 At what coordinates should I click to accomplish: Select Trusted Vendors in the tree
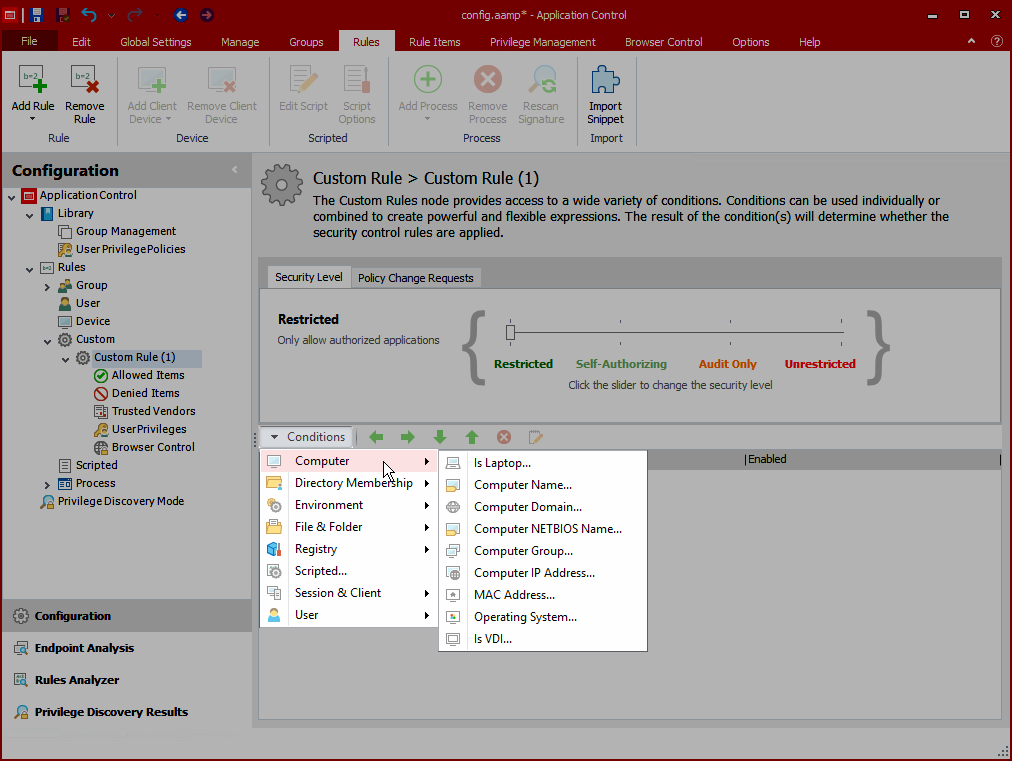(x=153, y=411)
